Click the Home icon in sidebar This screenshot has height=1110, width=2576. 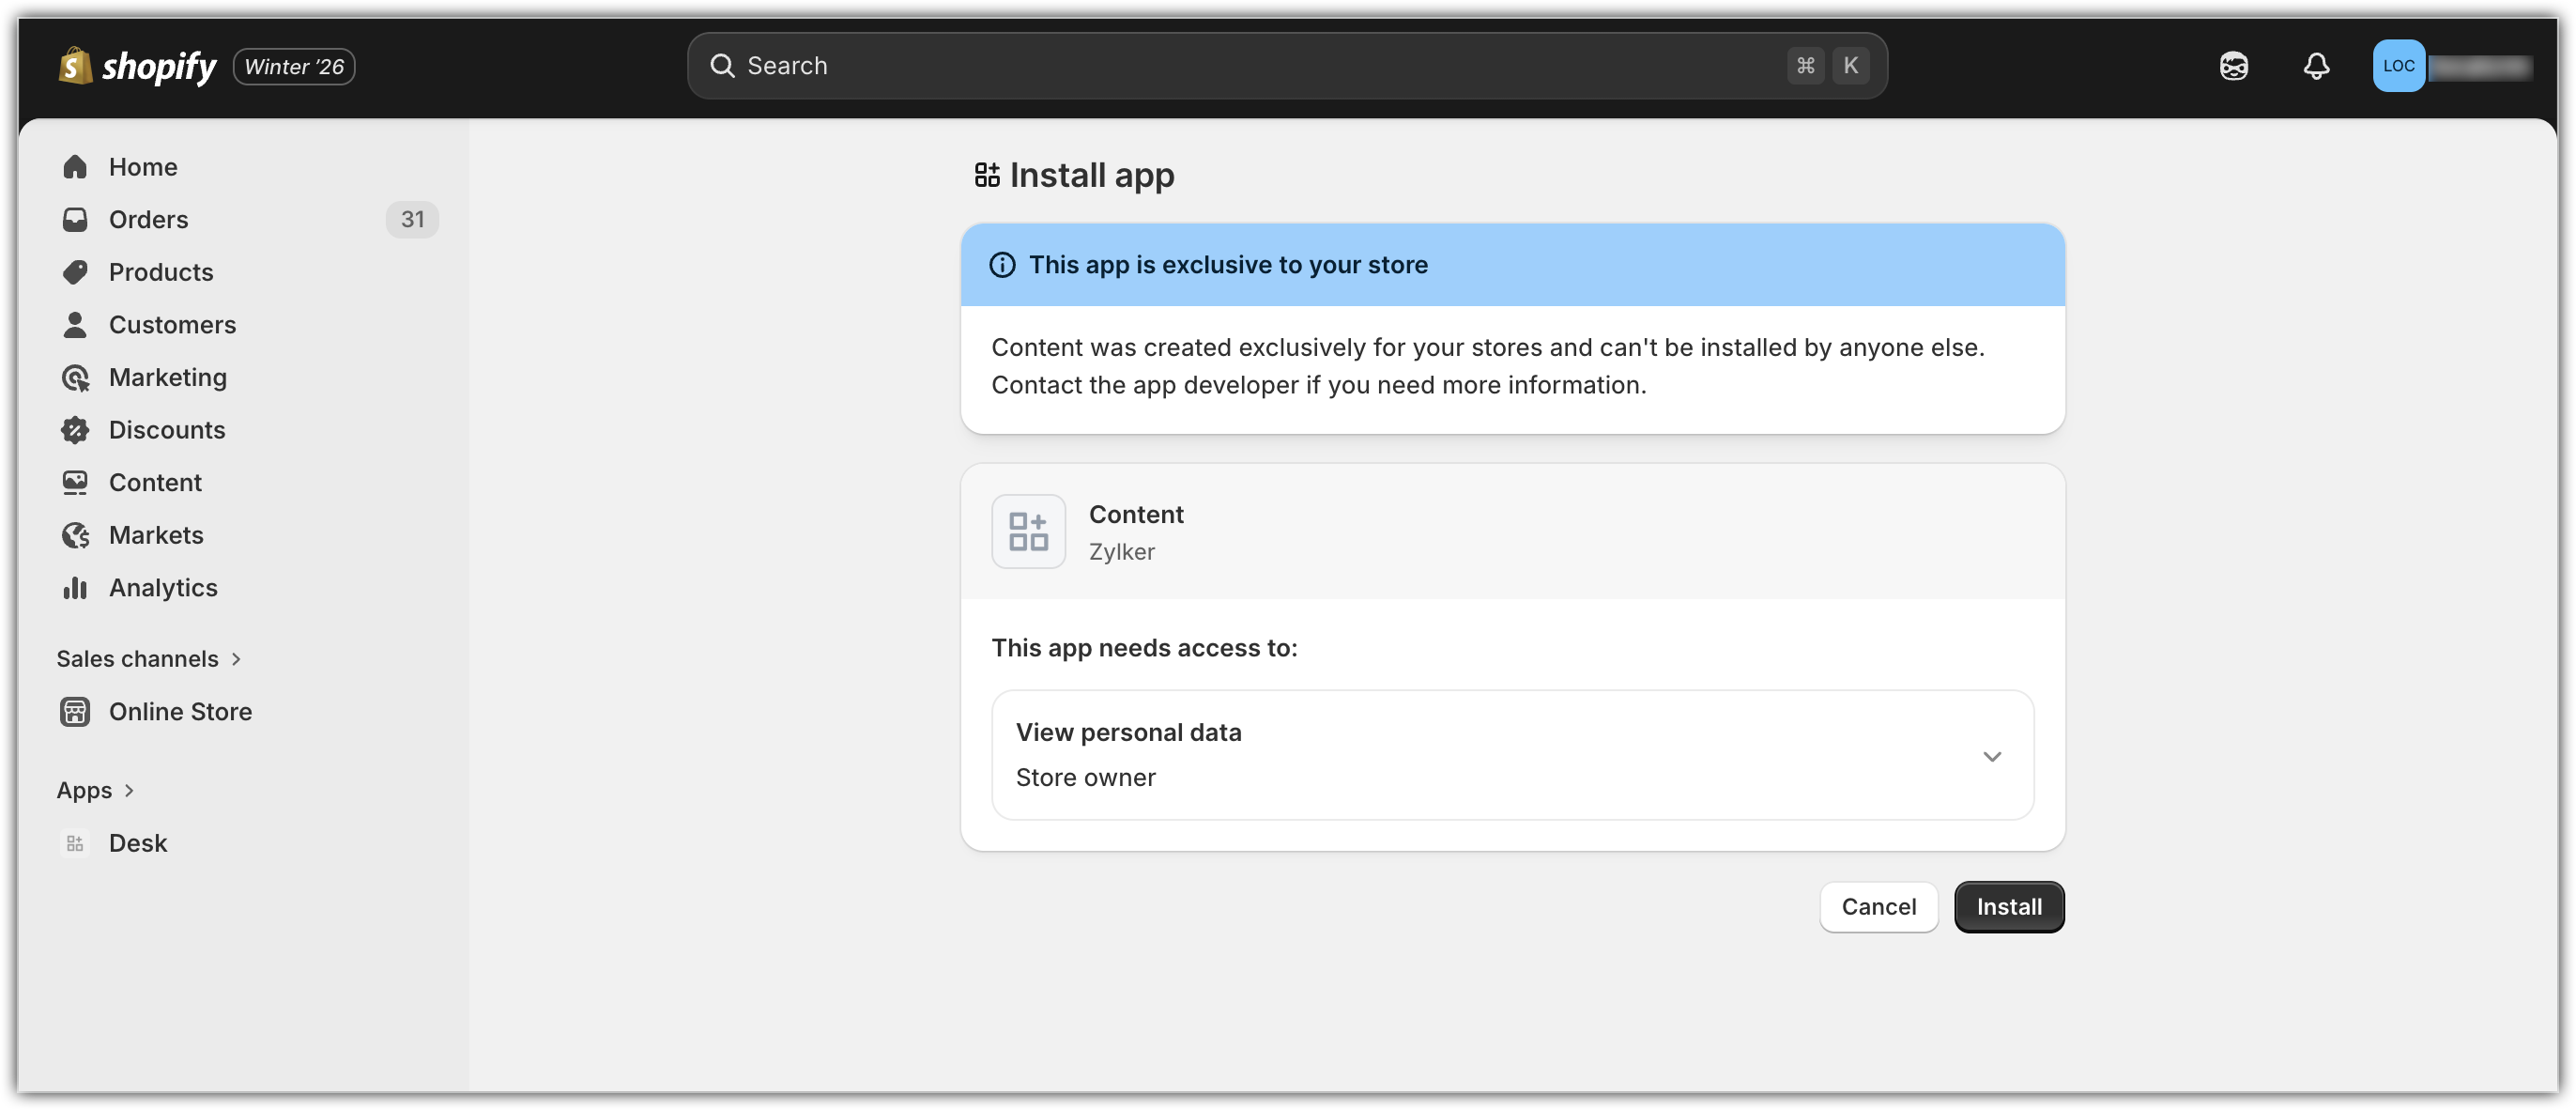tap(75, 167)
